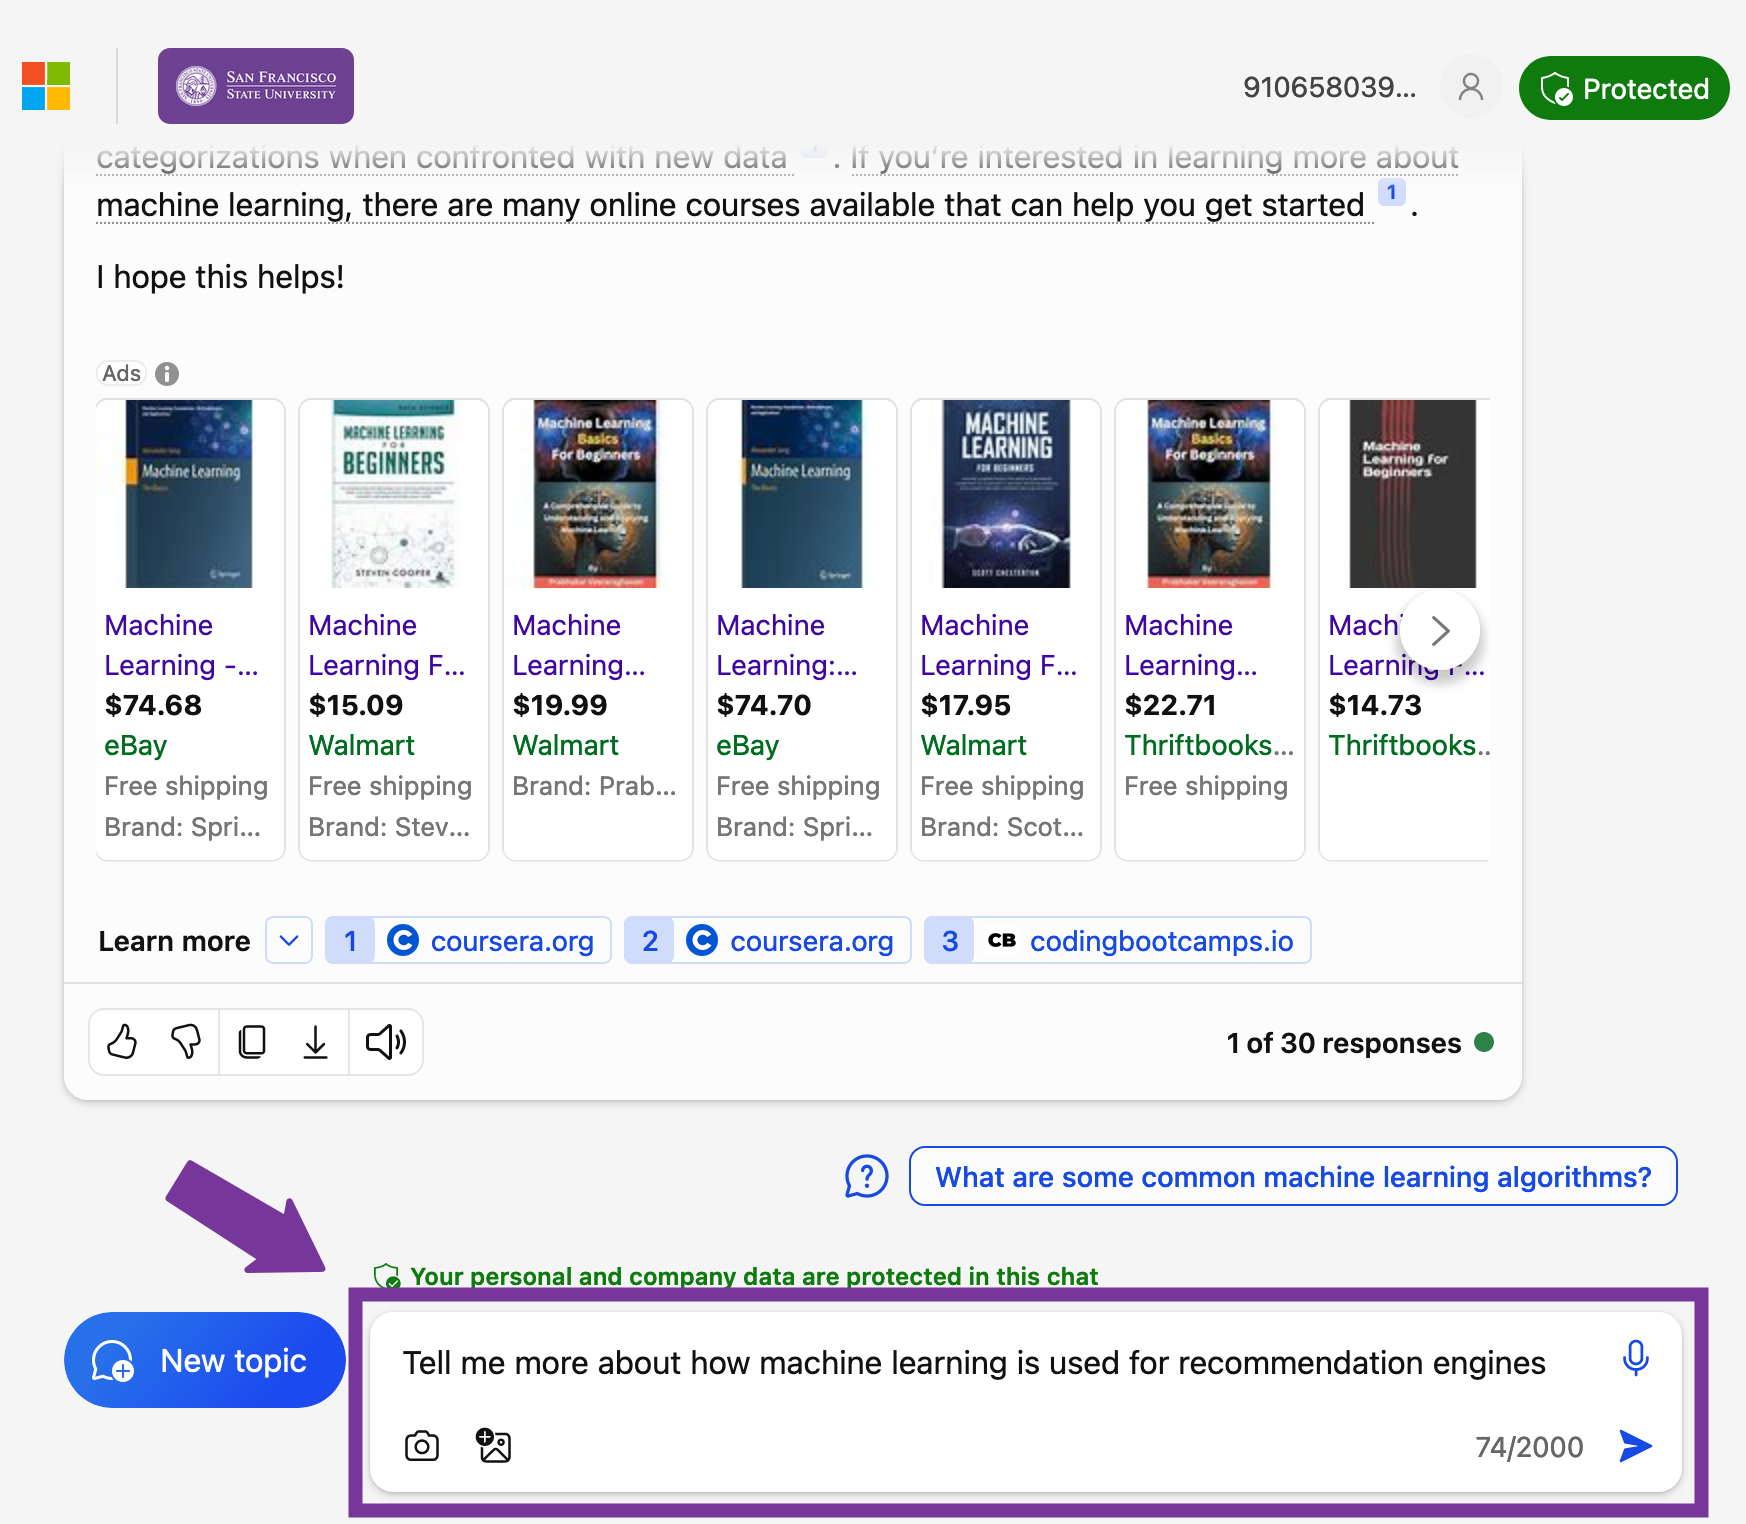Copy the Copilot response

[252, 1042]
